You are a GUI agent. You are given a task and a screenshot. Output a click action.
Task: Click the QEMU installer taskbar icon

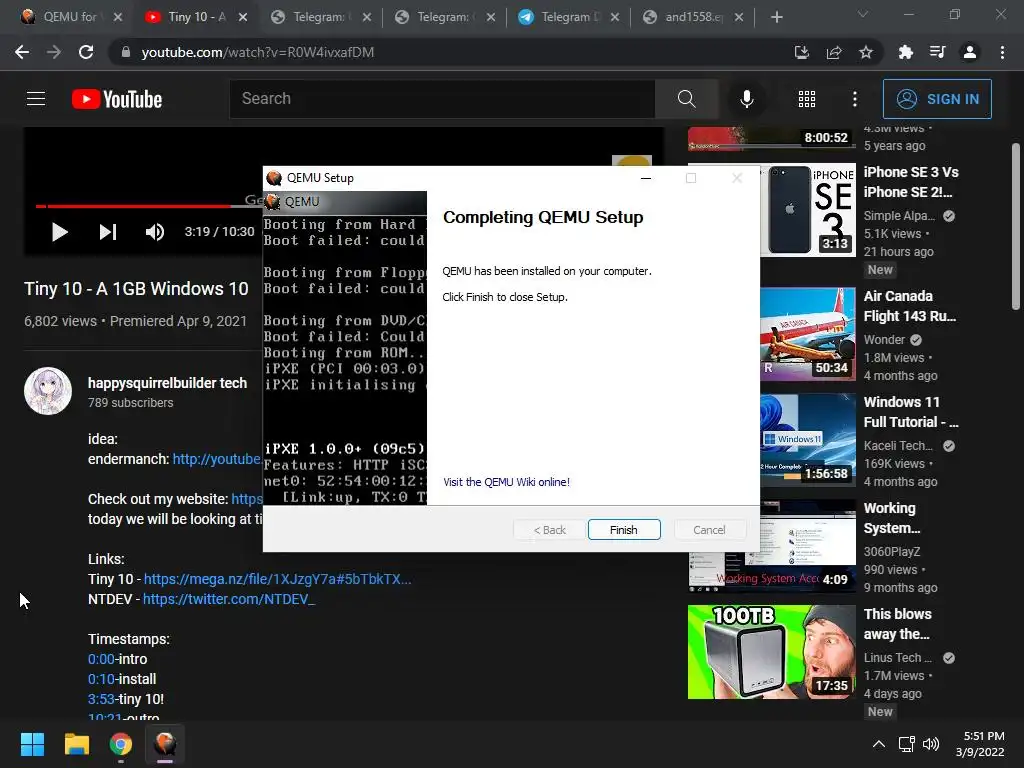coord(165,744)
